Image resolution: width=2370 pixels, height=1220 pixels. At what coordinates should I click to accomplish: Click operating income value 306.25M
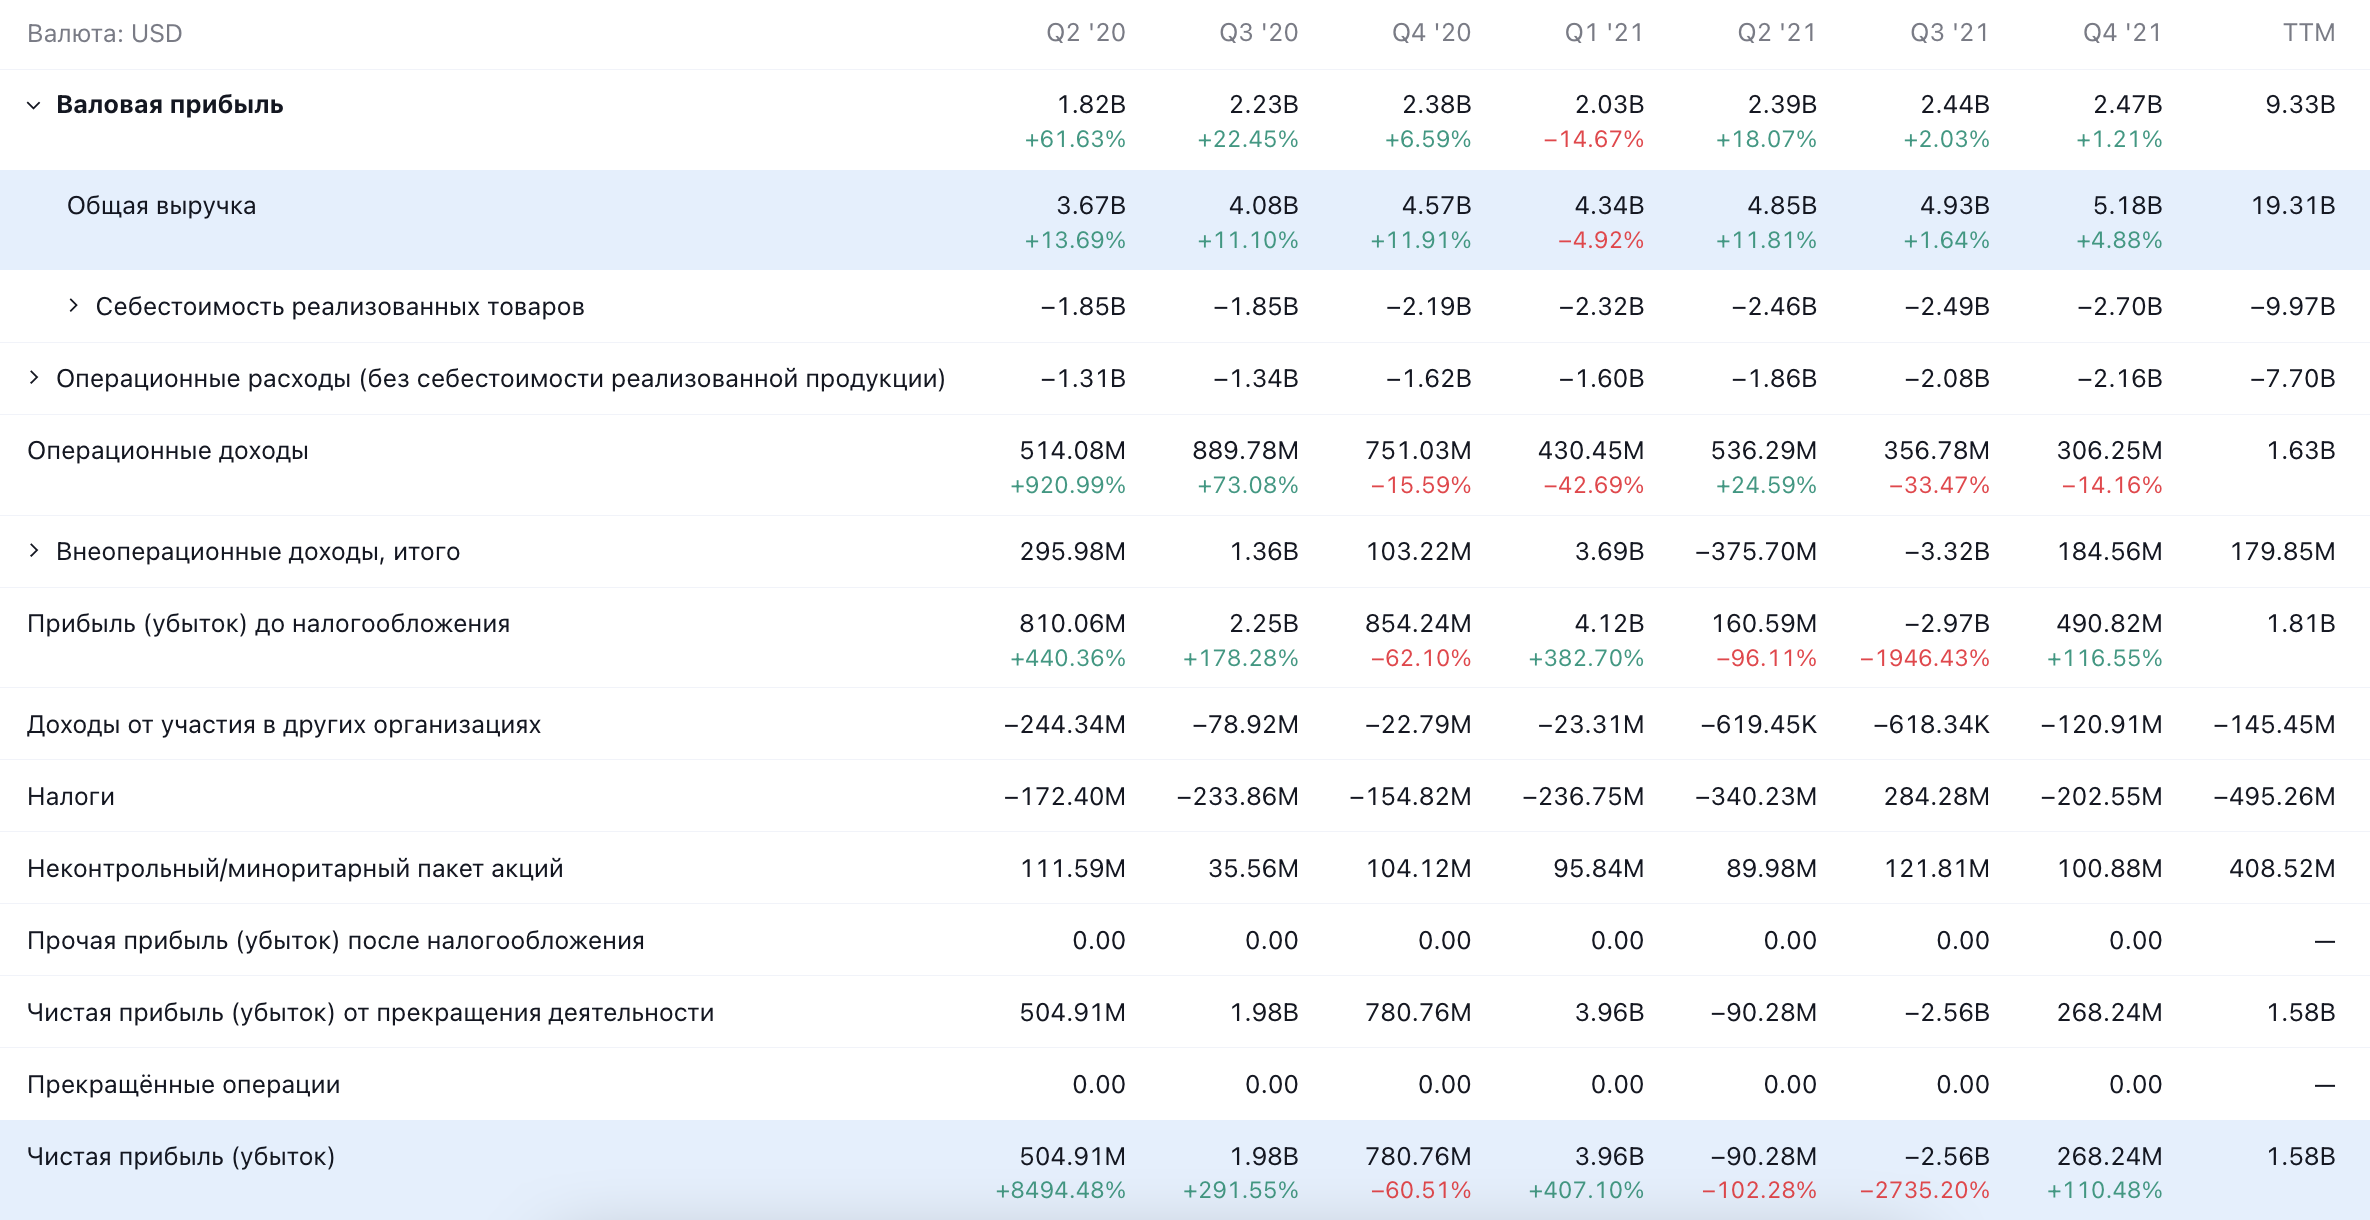(2110, 450)
